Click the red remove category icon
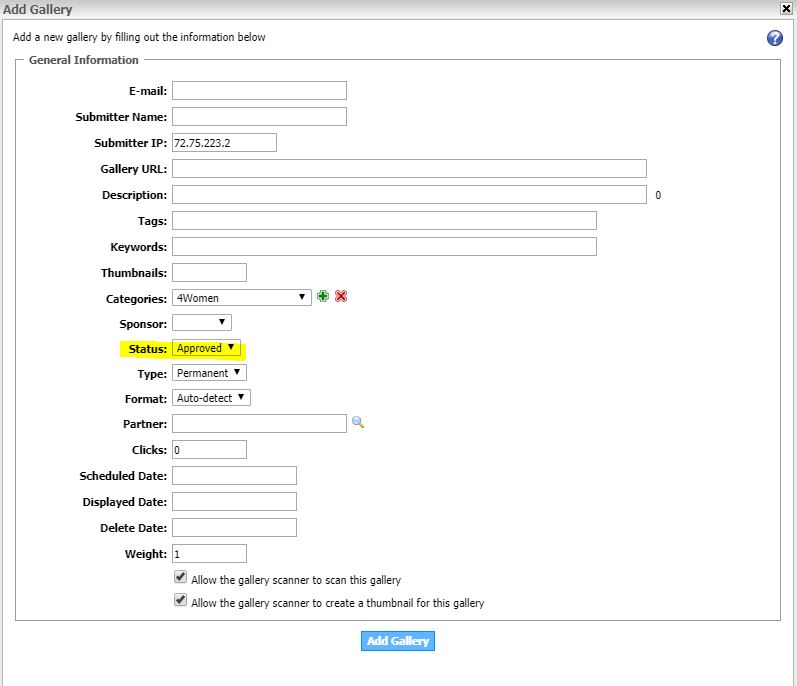This screenshot has width=797, height=686. tap(341, 297)
